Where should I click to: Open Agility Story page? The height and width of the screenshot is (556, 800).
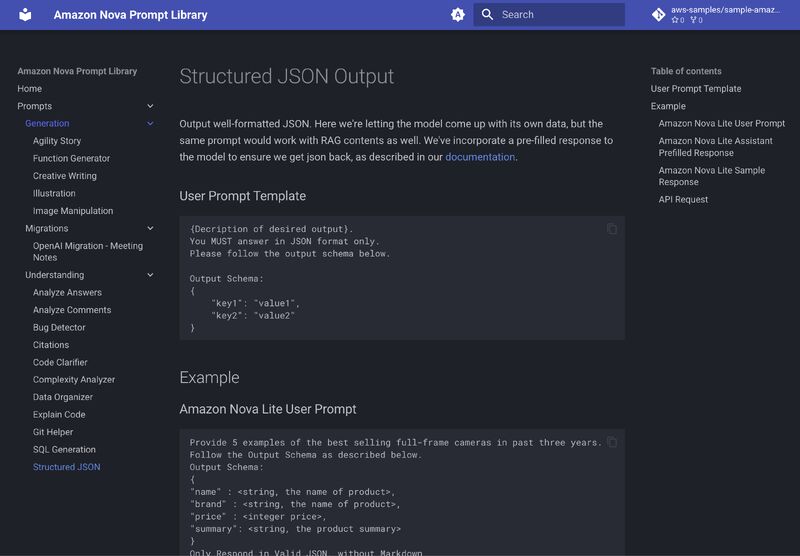tap(57, 141)
